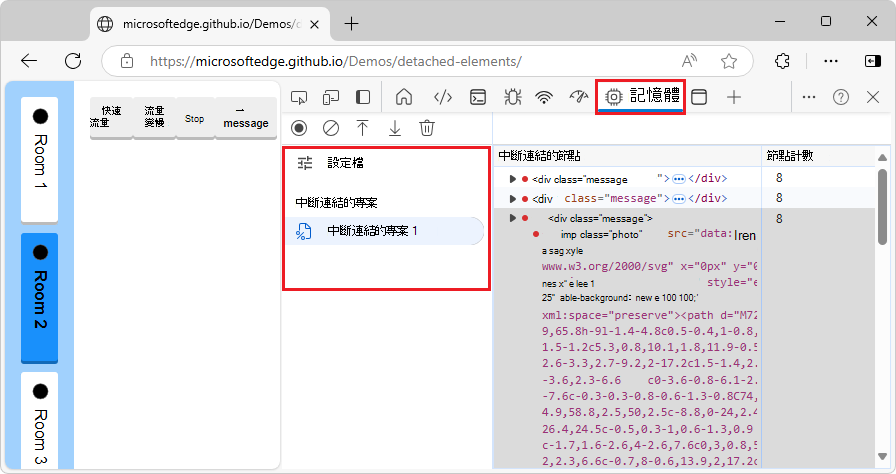Image resolution: width=896 pixels, height=474 pixels.
Task: Click the site lock info icon
Action: pos(127,61)
